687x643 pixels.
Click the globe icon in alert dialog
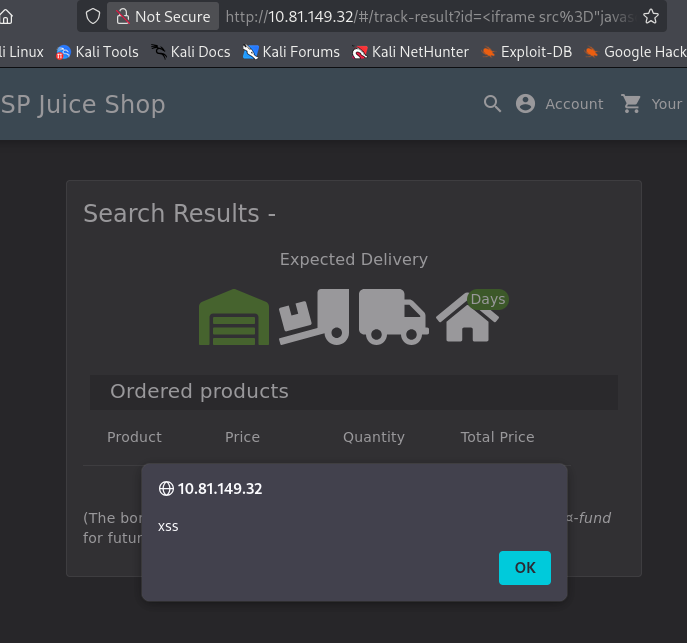pos(166,488)
